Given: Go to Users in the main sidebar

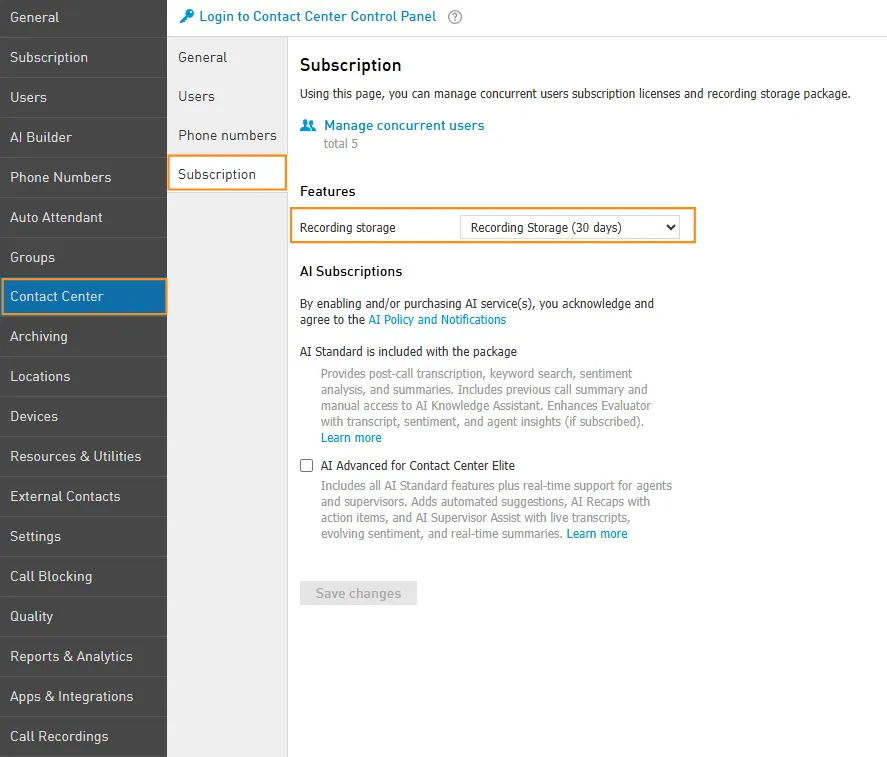Looking at the screenshot, I should (x=83, y=97).
